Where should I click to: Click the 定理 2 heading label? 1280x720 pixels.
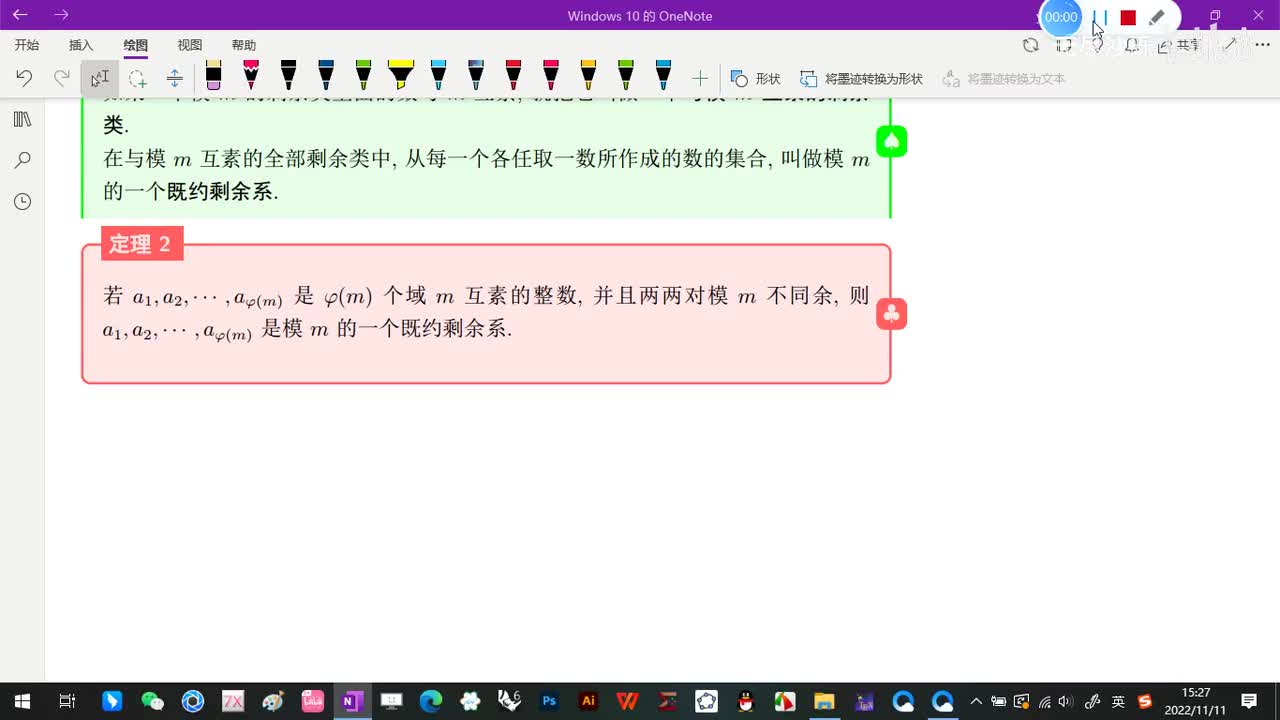coord(141,243)
